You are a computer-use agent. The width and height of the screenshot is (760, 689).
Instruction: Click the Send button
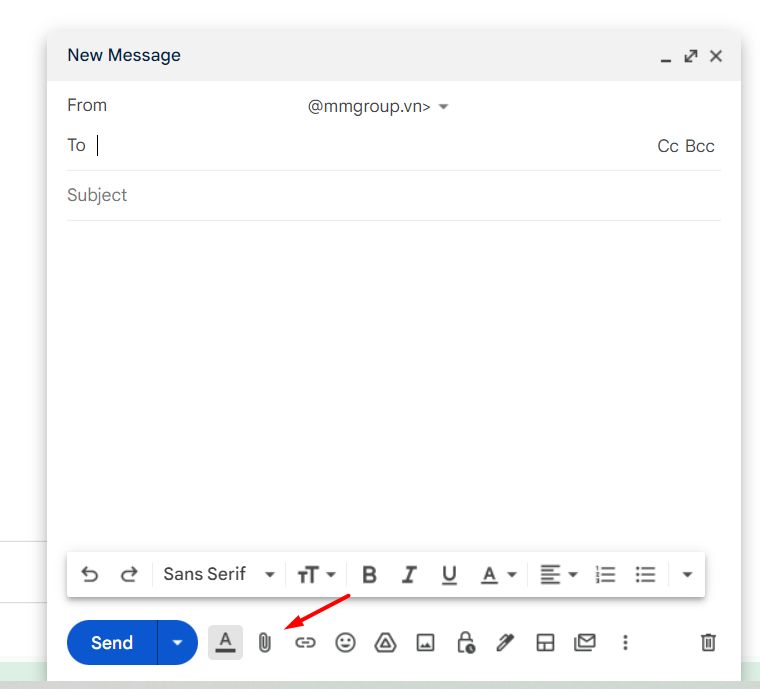click(112, 642)
